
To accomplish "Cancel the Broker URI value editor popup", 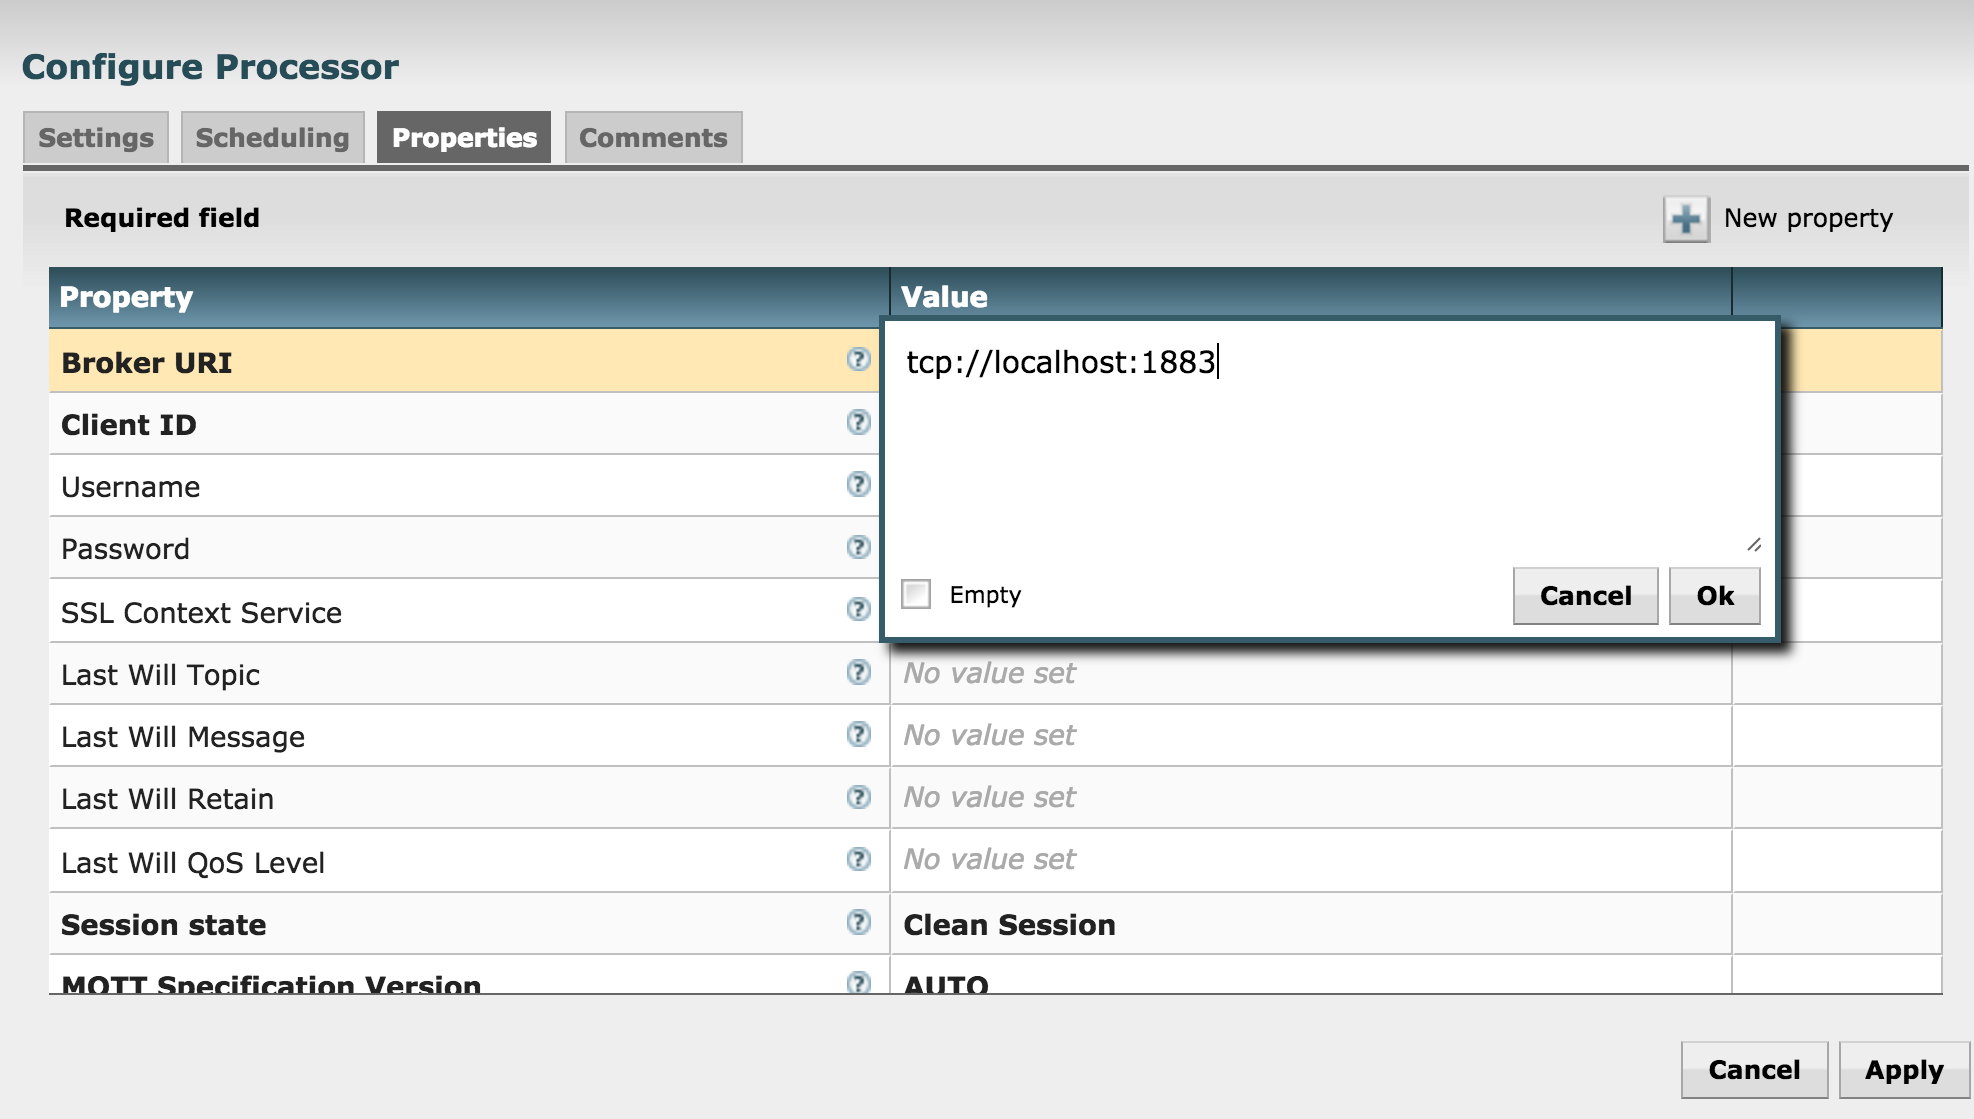I will click(x=1585, y=596).
